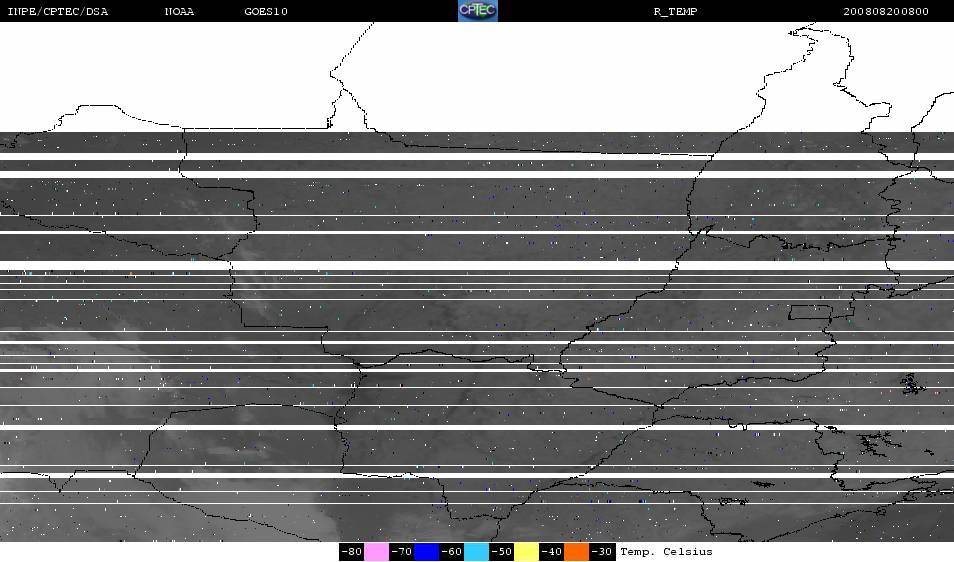Click the -70 legend label
Image resolution: width=954 pixels, height=562 pixels.
click(402, 552)
